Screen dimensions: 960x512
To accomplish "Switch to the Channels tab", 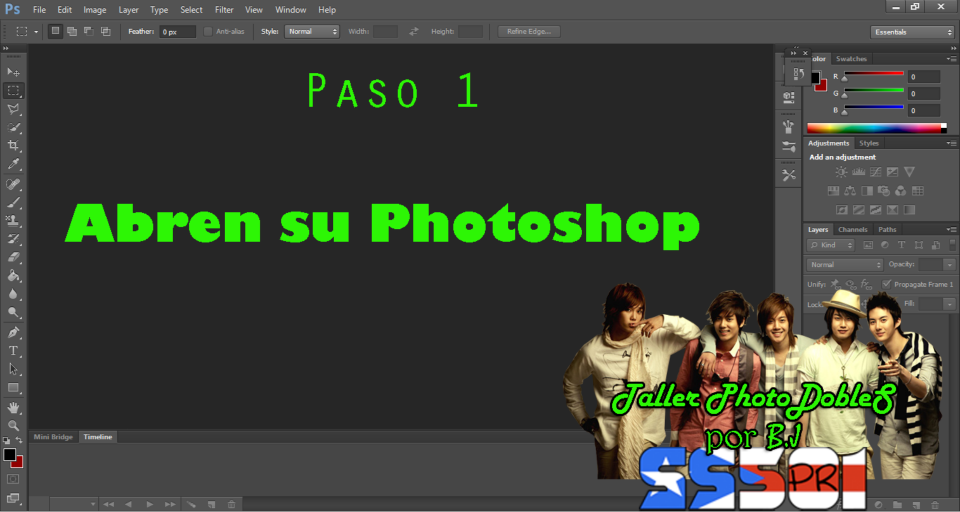I will coord(852,230).
